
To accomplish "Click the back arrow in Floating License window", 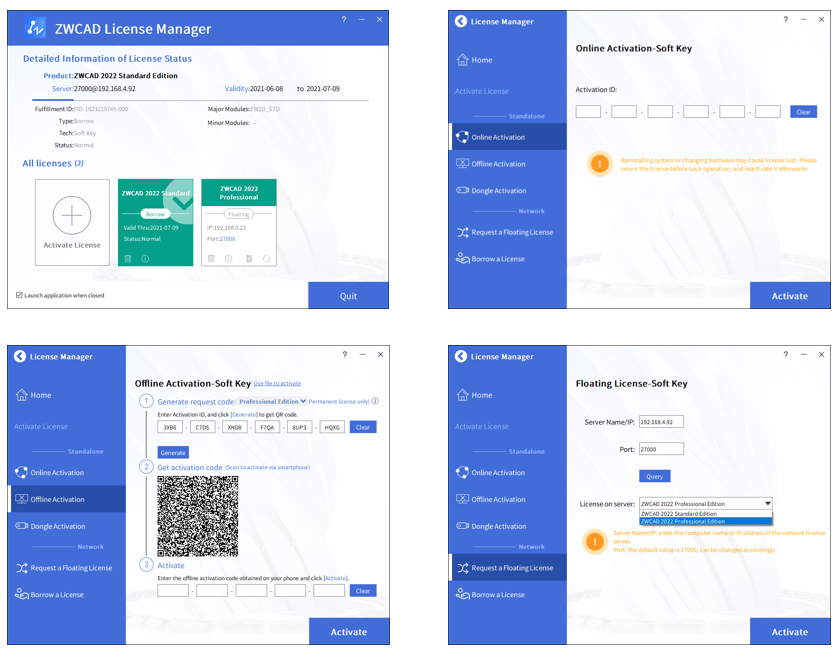I will coord(461,356).
